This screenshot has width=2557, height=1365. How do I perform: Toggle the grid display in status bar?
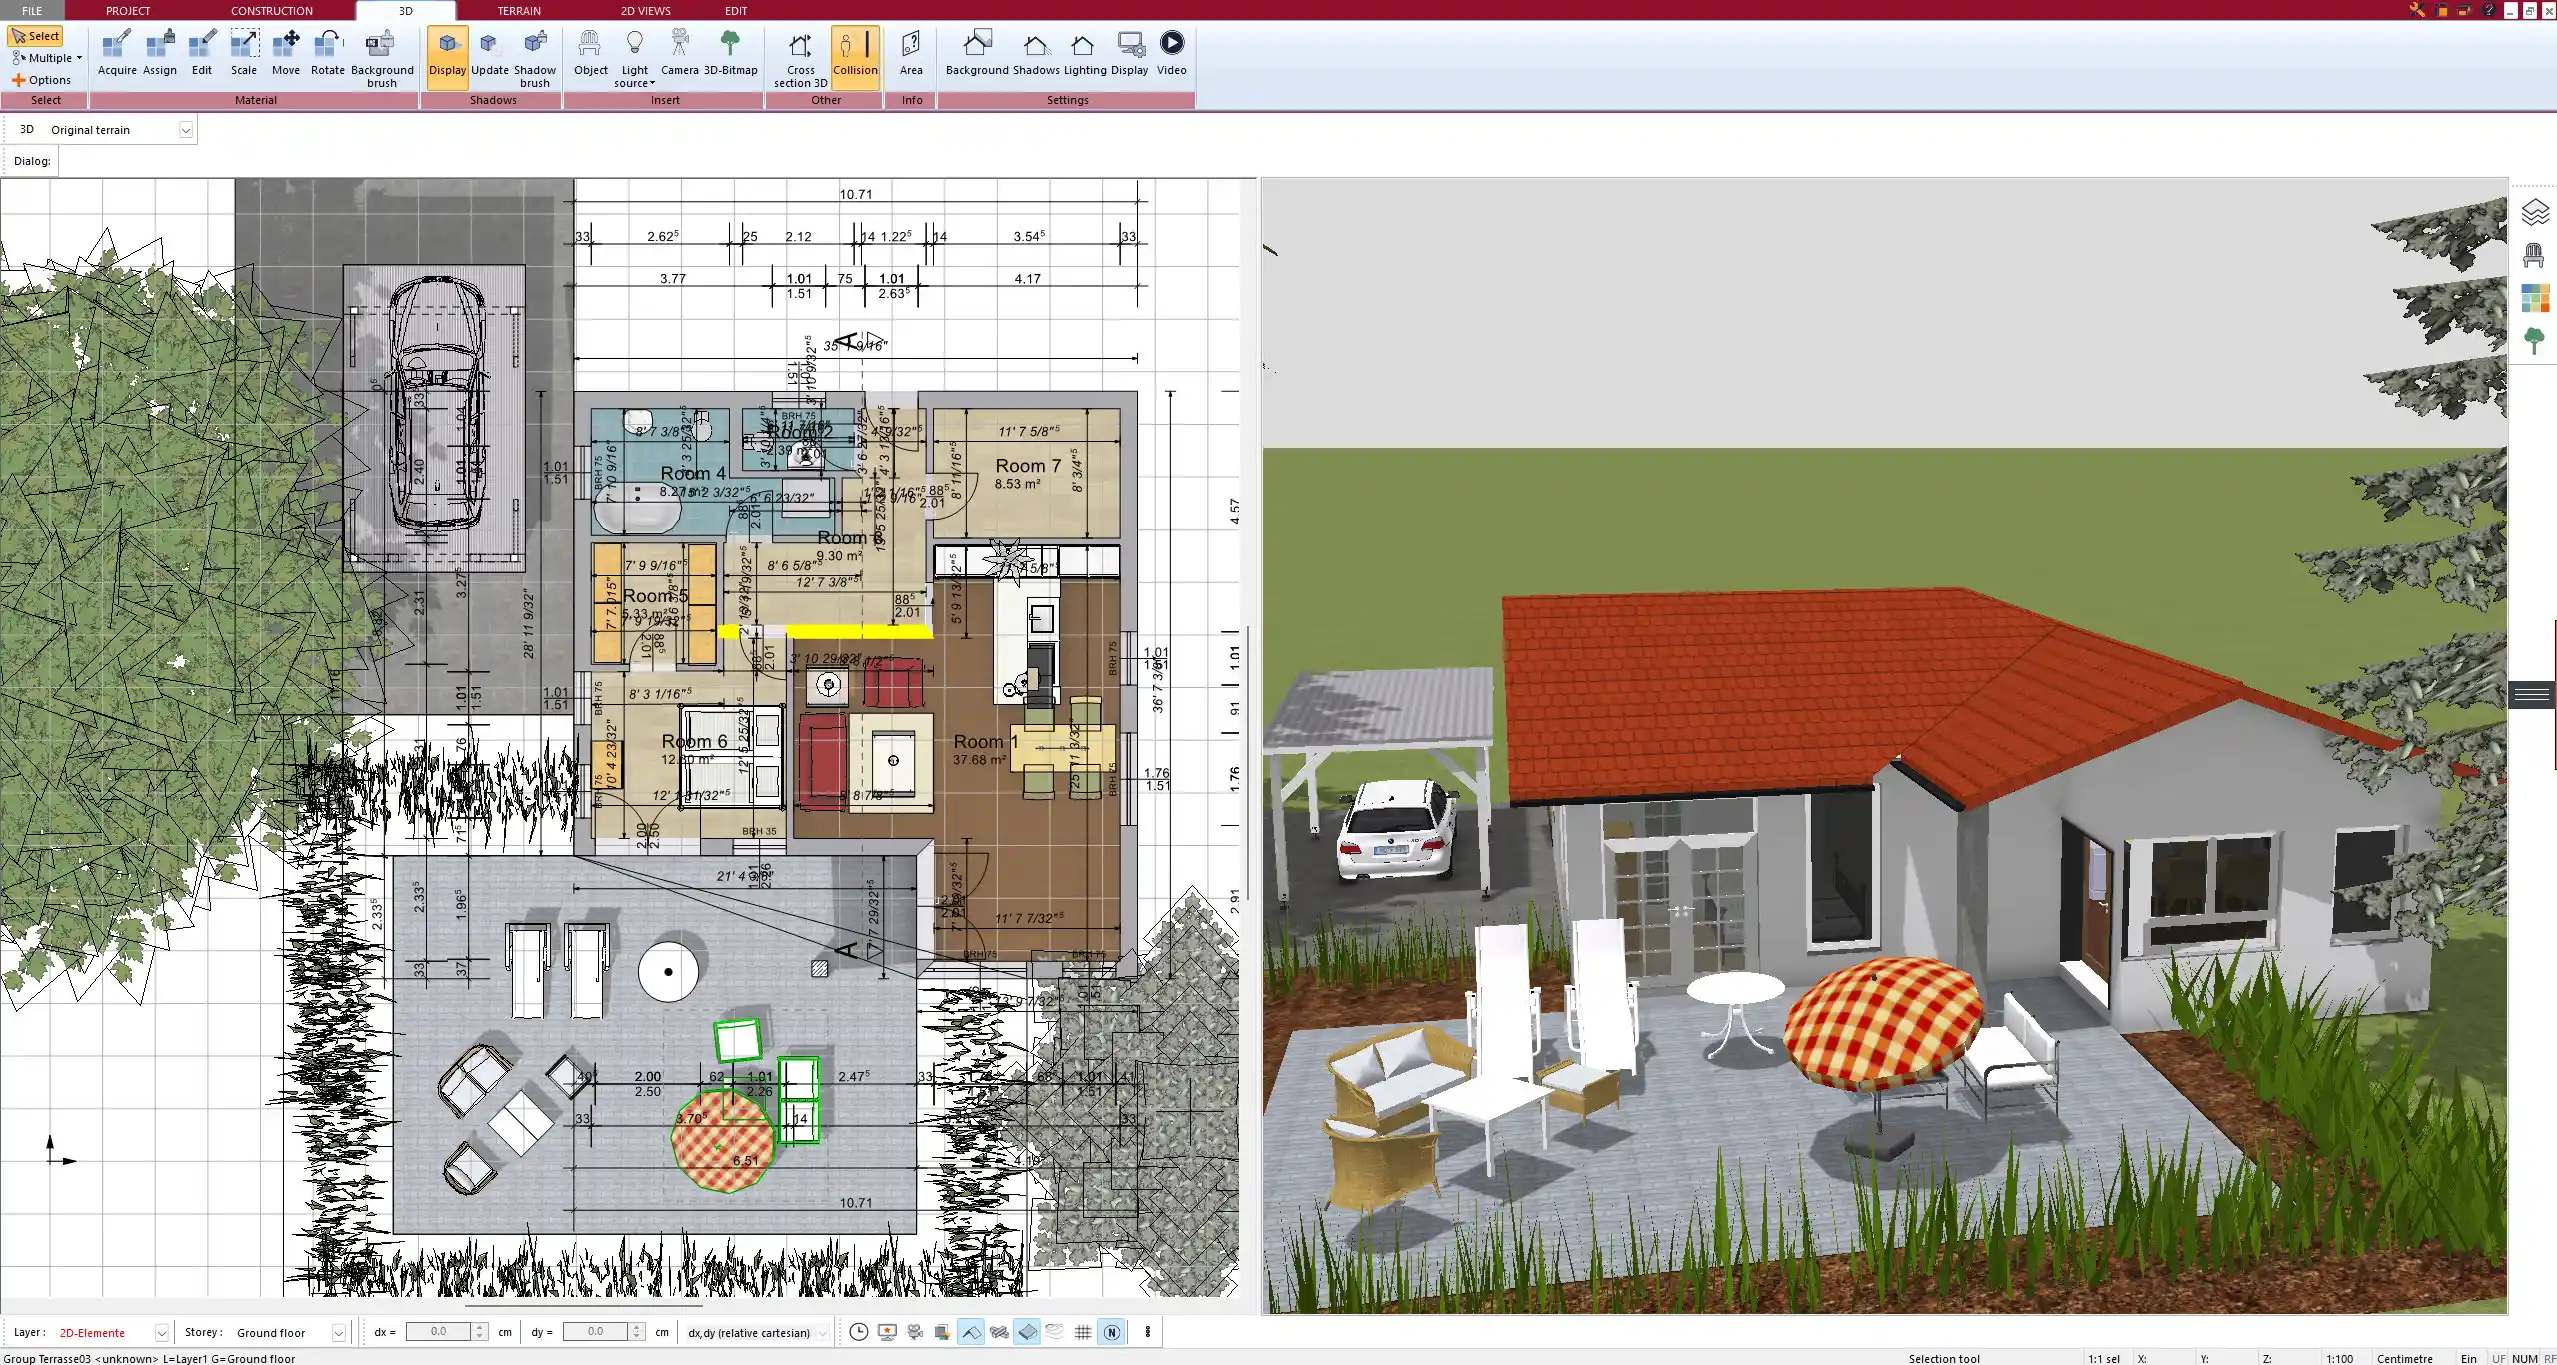point(1083,1332)
